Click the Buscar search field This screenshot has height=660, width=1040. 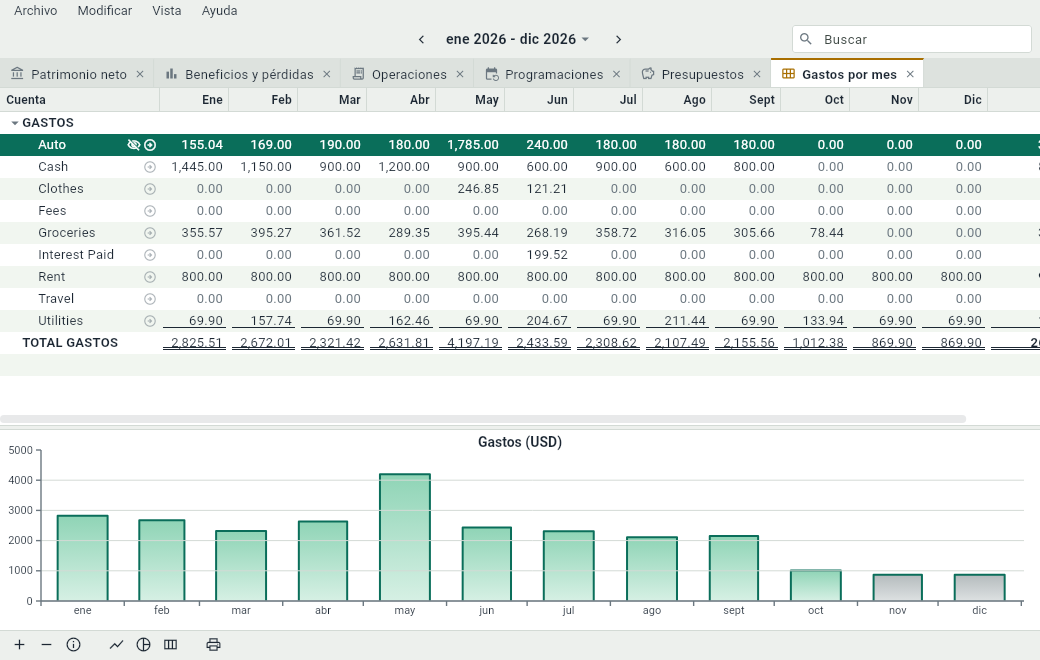tap(911, 39)
